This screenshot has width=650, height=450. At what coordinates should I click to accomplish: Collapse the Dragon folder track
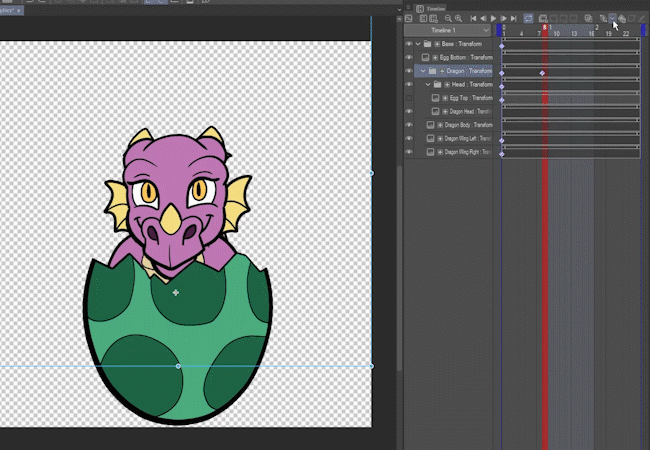coord(422,71)
